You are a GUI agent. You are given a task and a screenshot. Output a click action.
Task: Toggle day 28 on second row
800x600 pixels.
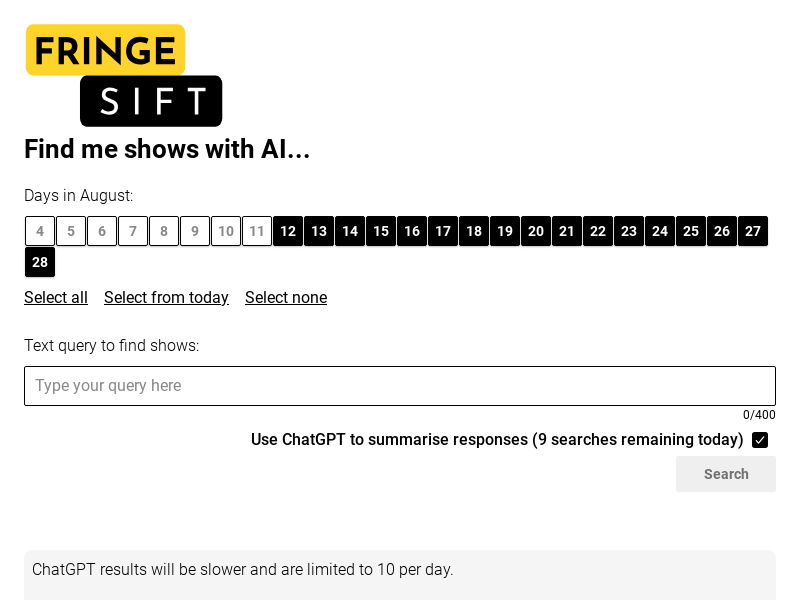40,262
